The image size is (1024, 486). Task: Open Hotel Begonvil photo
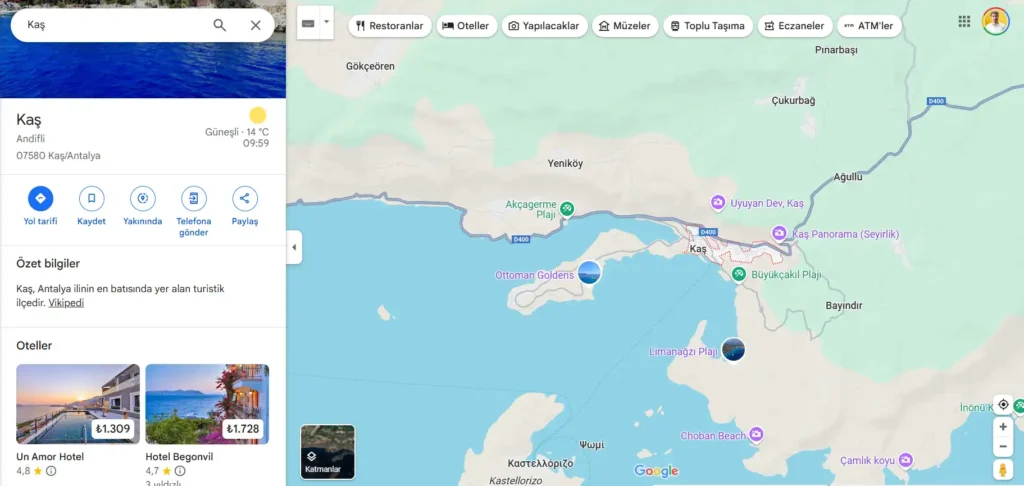point(207,404)
